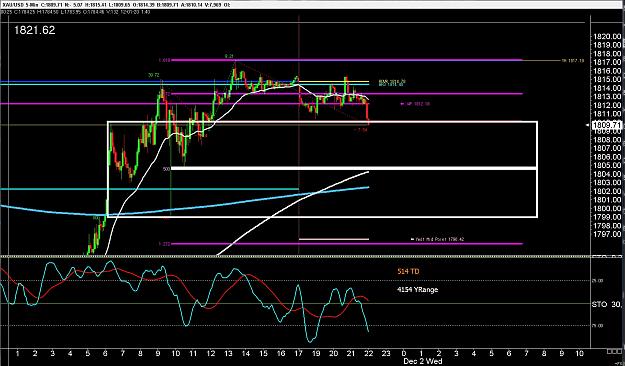Click the small squares at bottom-right corner
625x366 pixels.
point(614,351)
